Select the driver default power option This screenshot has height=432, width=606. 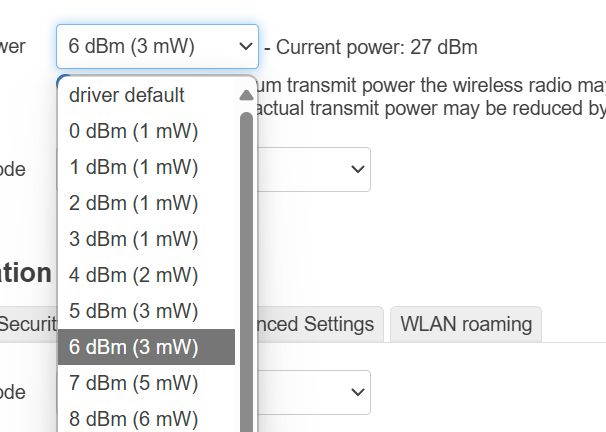click(146, 95)
